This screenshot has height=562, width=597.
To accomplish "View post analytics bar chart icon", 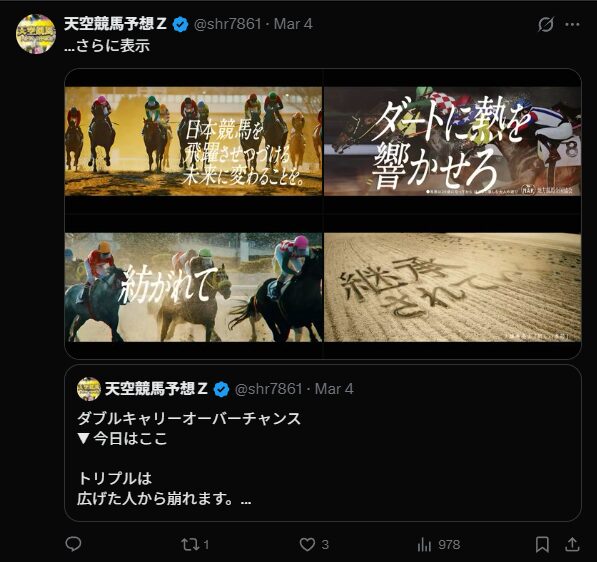I will (424, 544).
